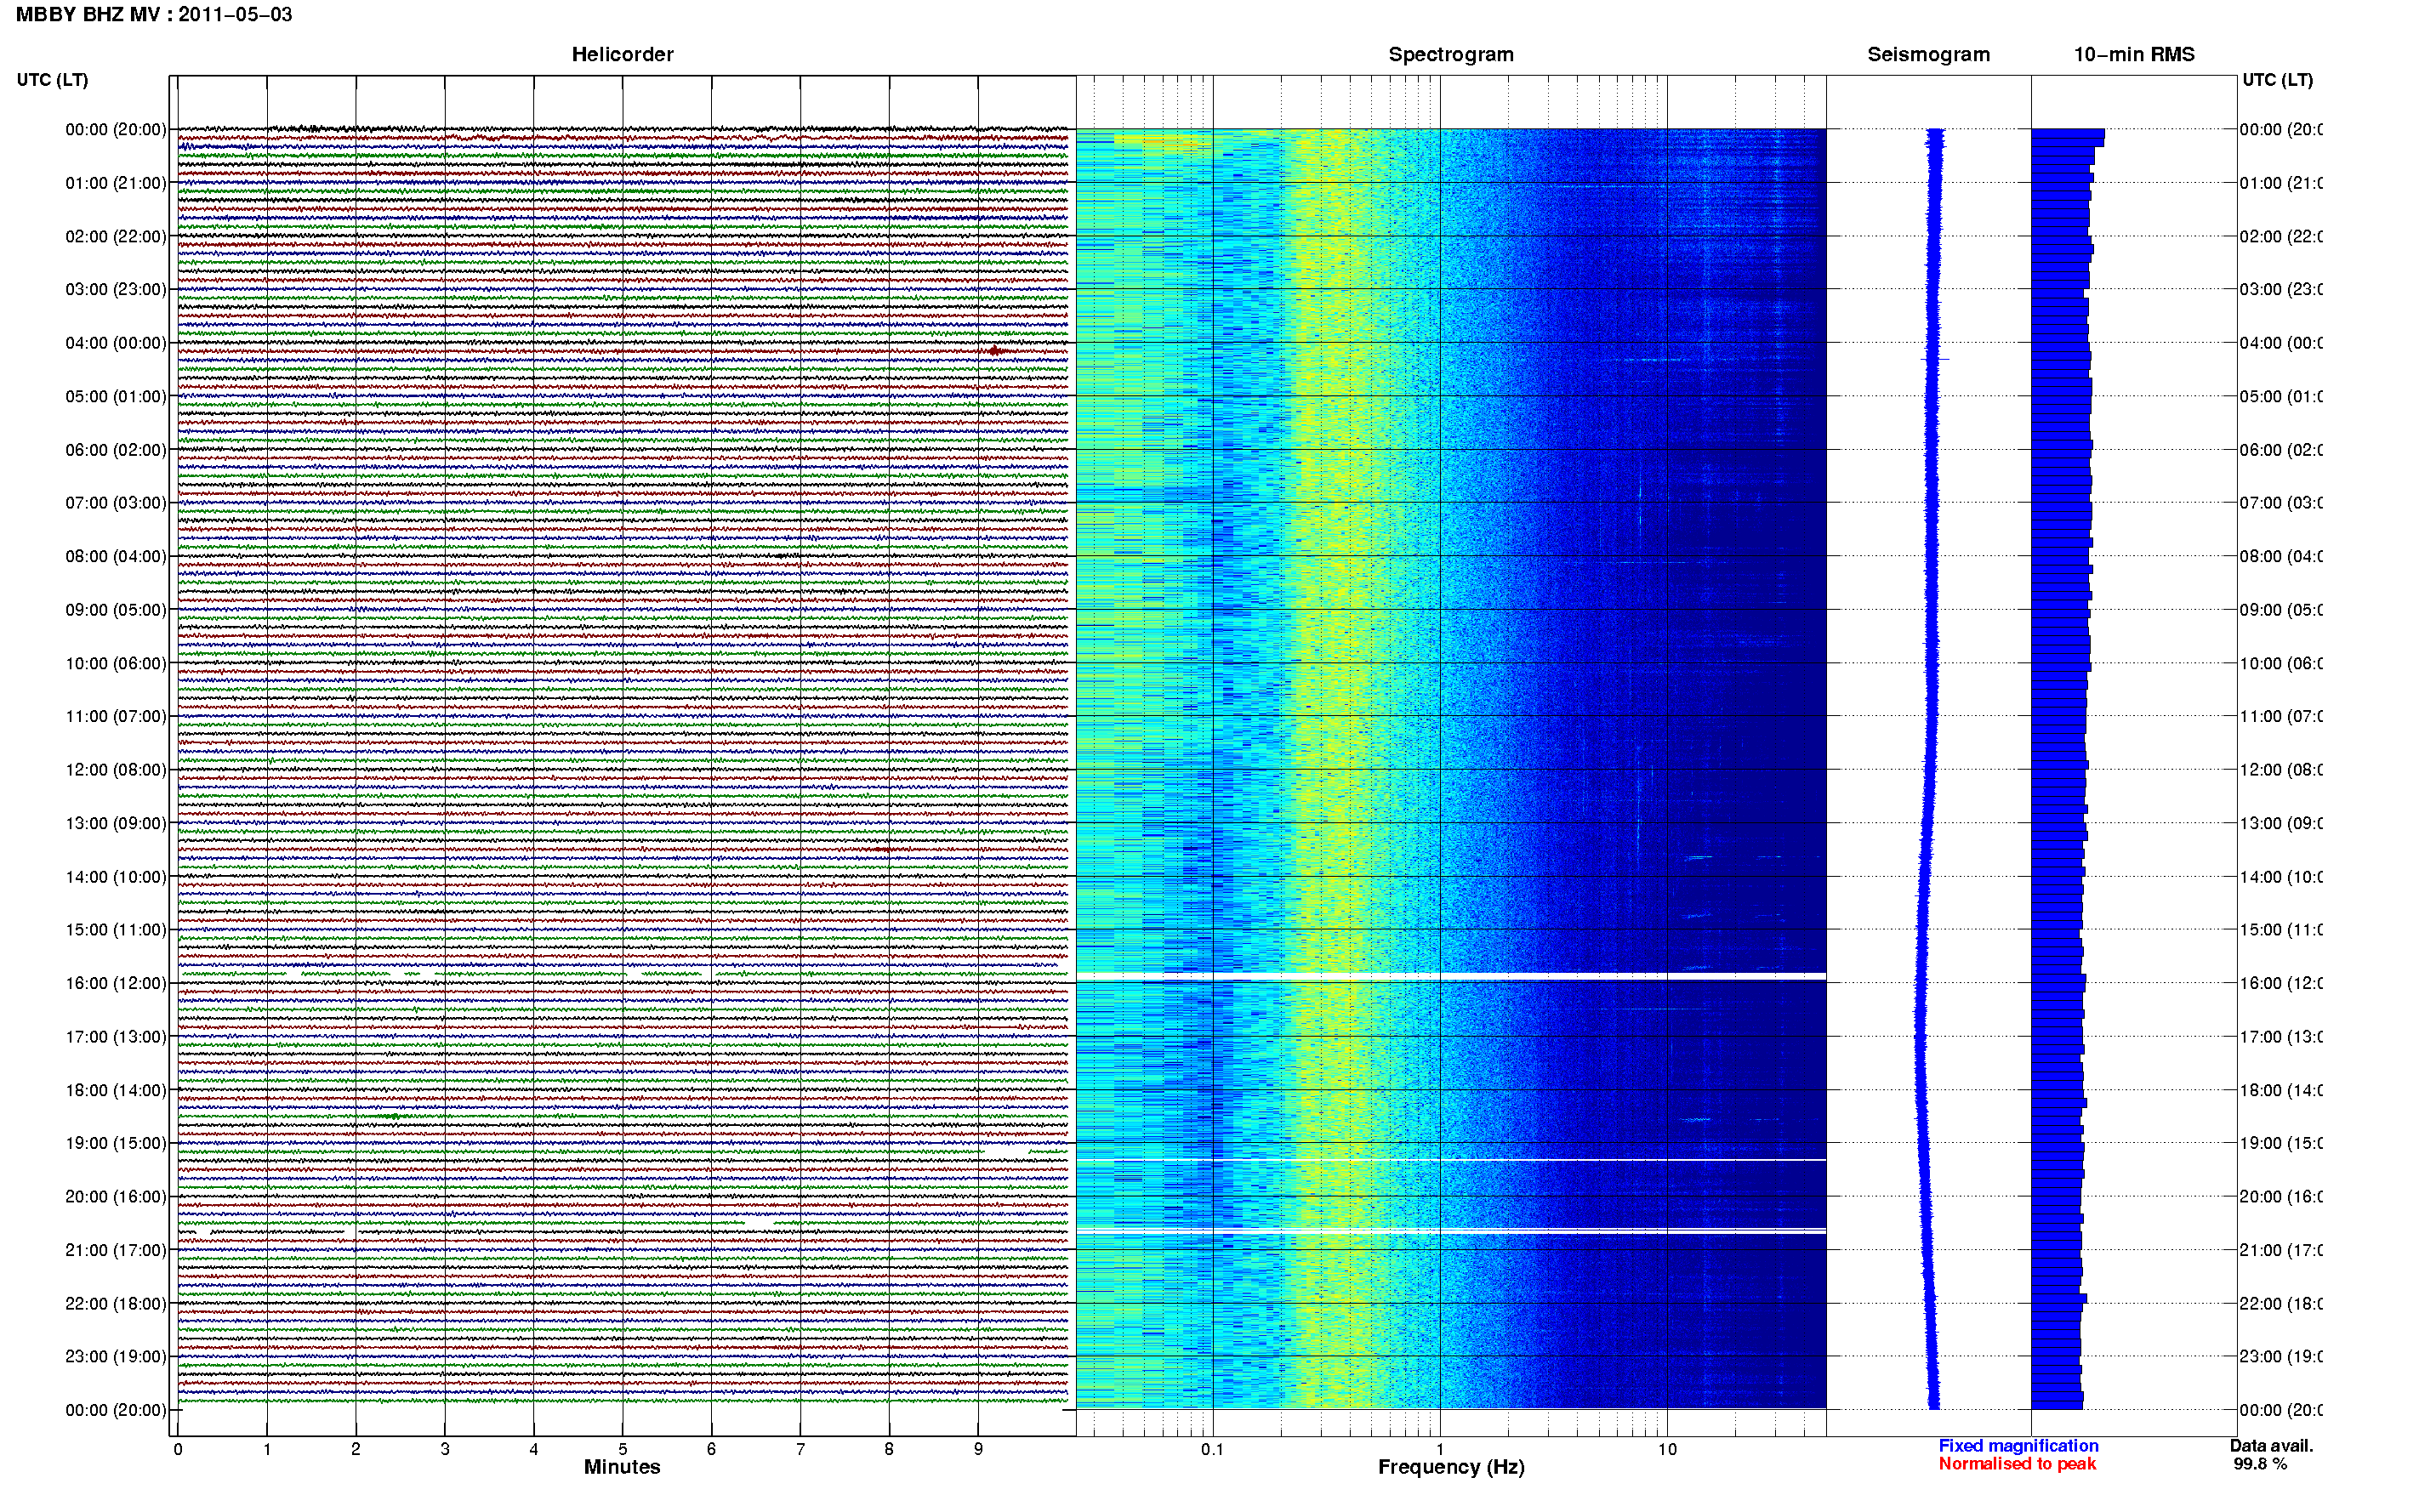Click the left '10:00 (06:00)' time label
The image size is (2419, 1512).
coord(116,663)
